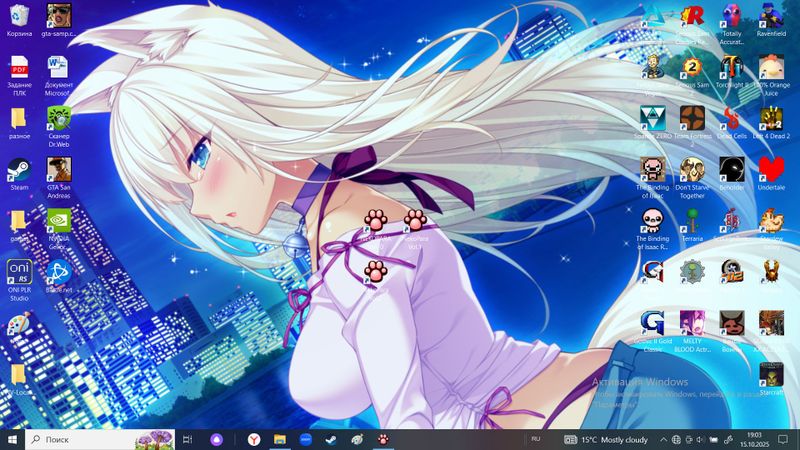
Task: Launch Team Fortress 2 shortcut
Action: tap(691, 118)
